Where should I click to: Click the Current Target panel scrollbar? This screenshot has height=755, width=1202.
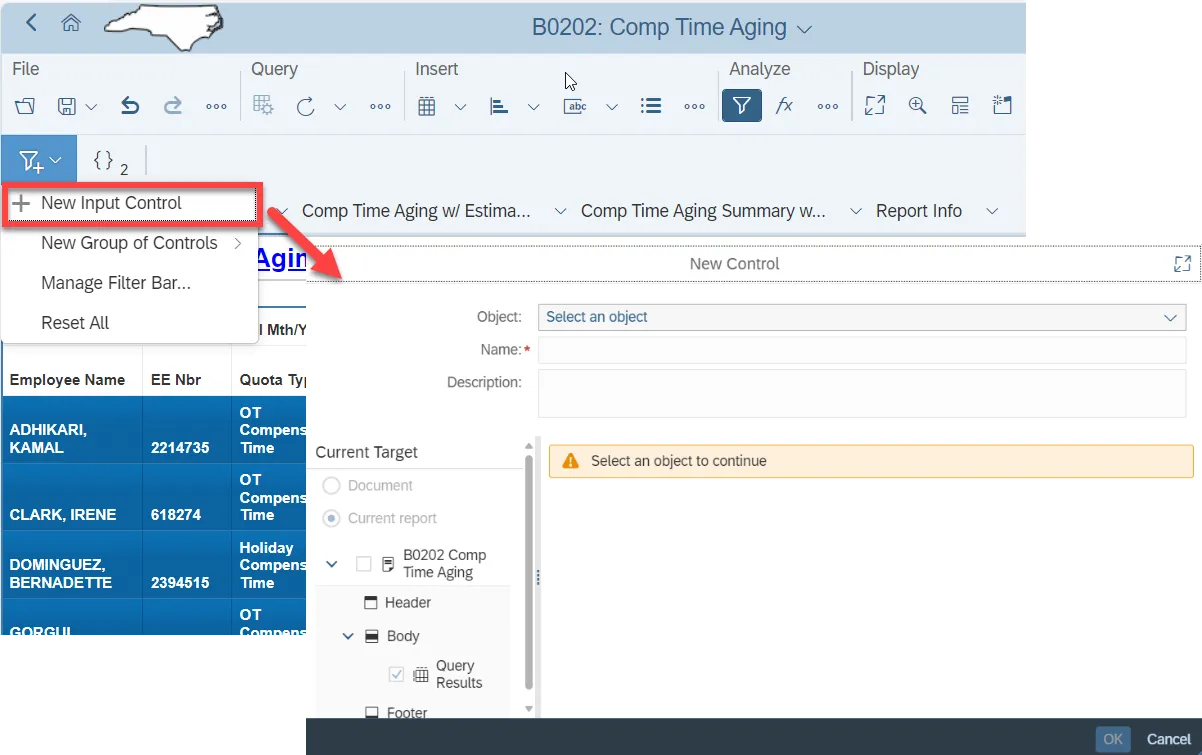pos(529,570)
